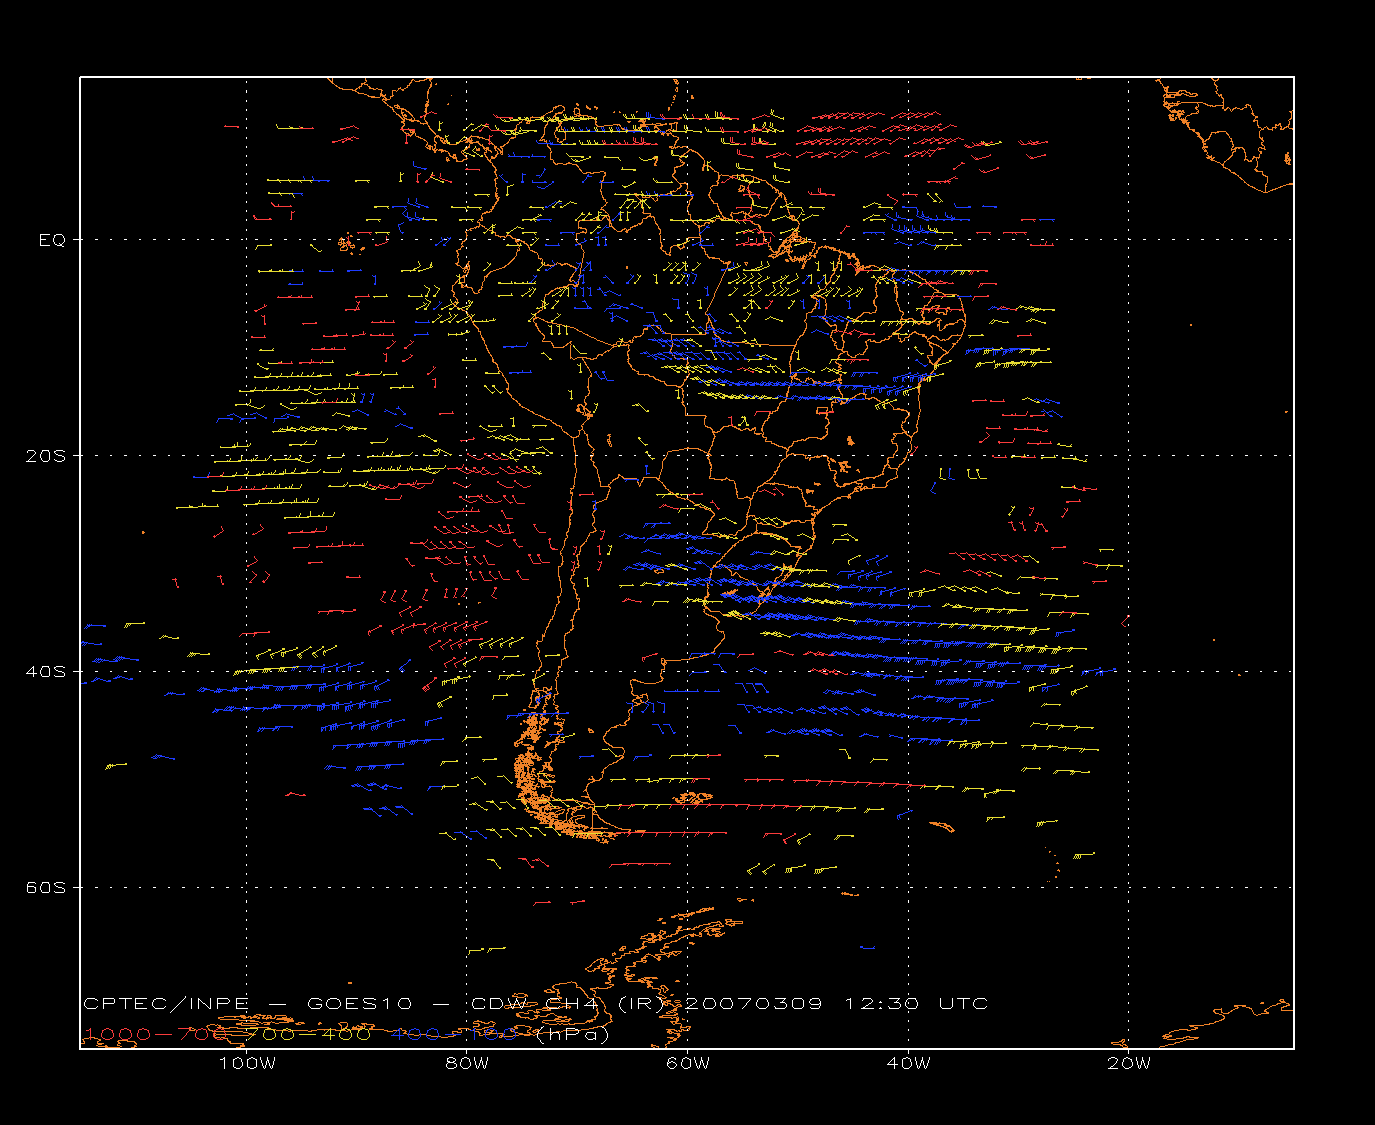The height and width of the screenshot is (1125, 1375).
Task: Click the 60W longitude label
Action: click(x=688, y=1063)
